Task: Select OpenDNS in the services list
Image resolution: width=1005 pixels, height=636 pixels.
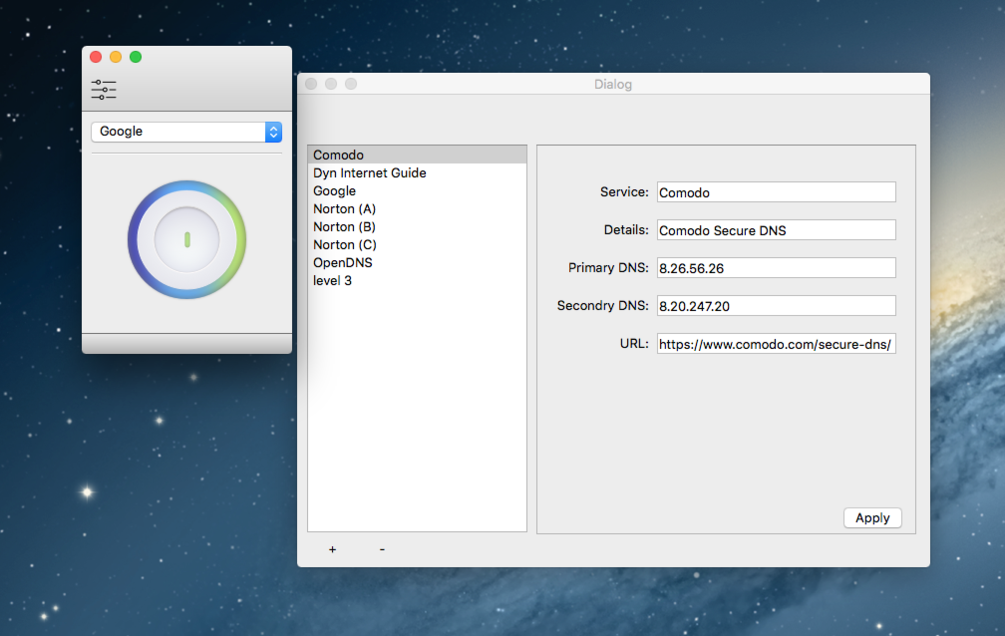Action: click(417, 262)
